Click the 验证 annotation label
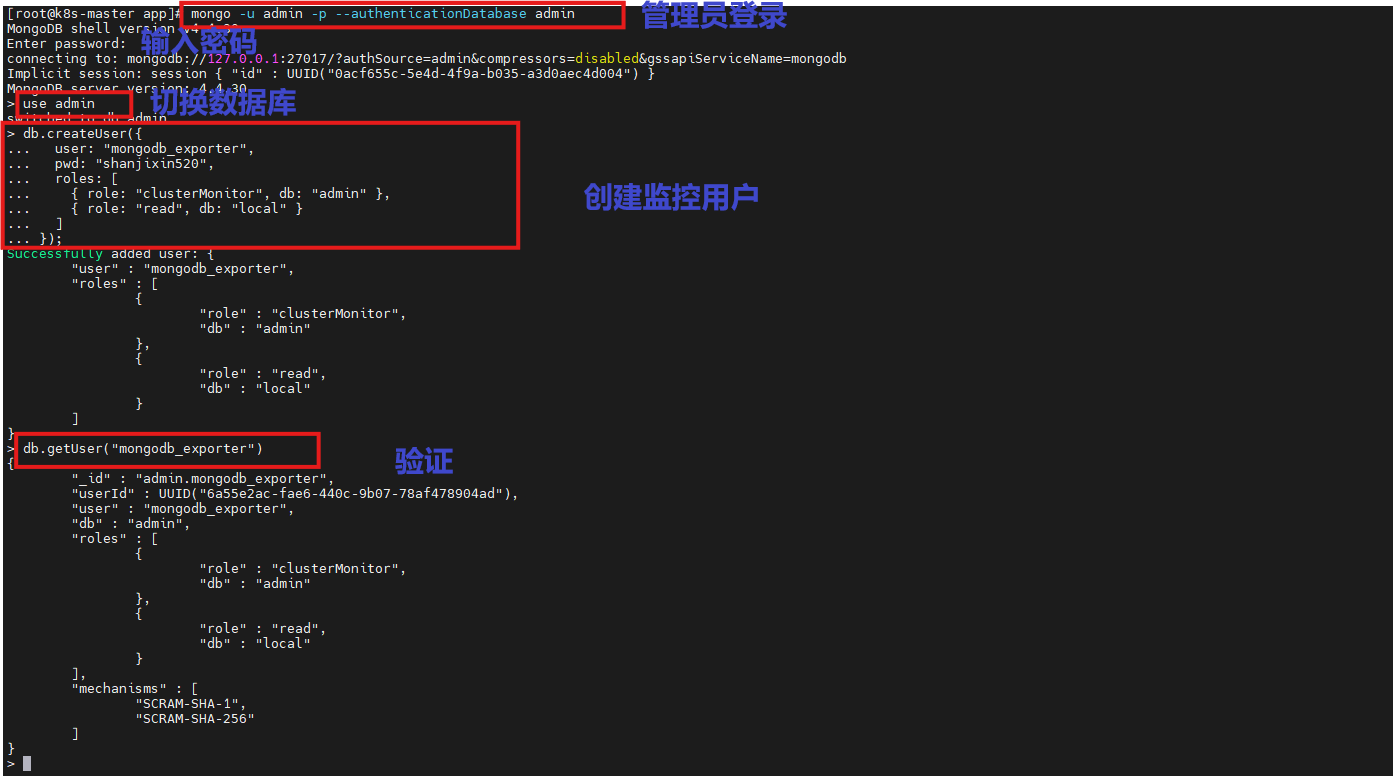Viewport: 1393px width, 776px height. click(424, 461)
